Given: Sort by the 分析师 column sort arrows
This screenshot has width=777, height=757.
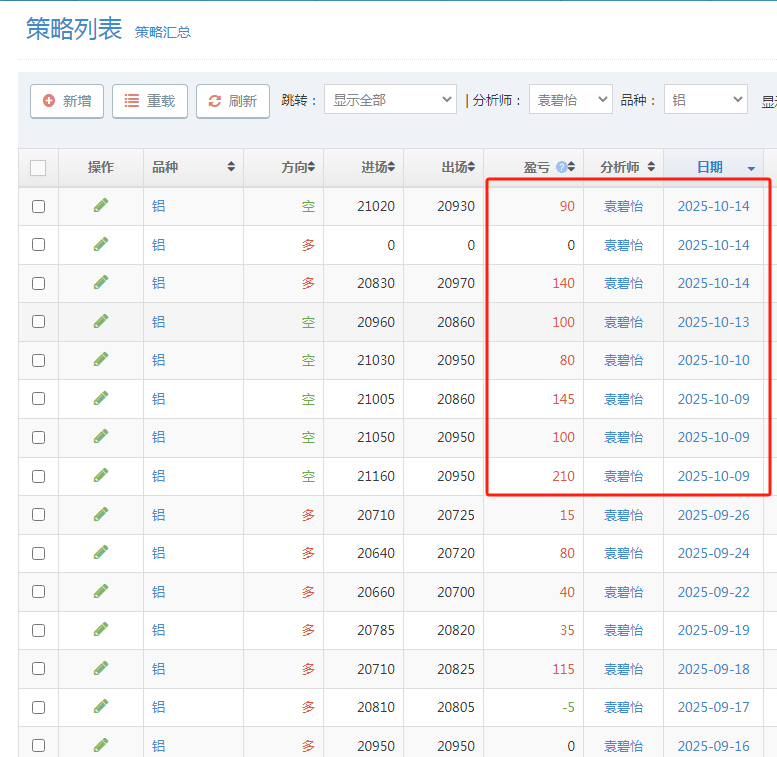Looking at the screenshot, I should [651, 167].
